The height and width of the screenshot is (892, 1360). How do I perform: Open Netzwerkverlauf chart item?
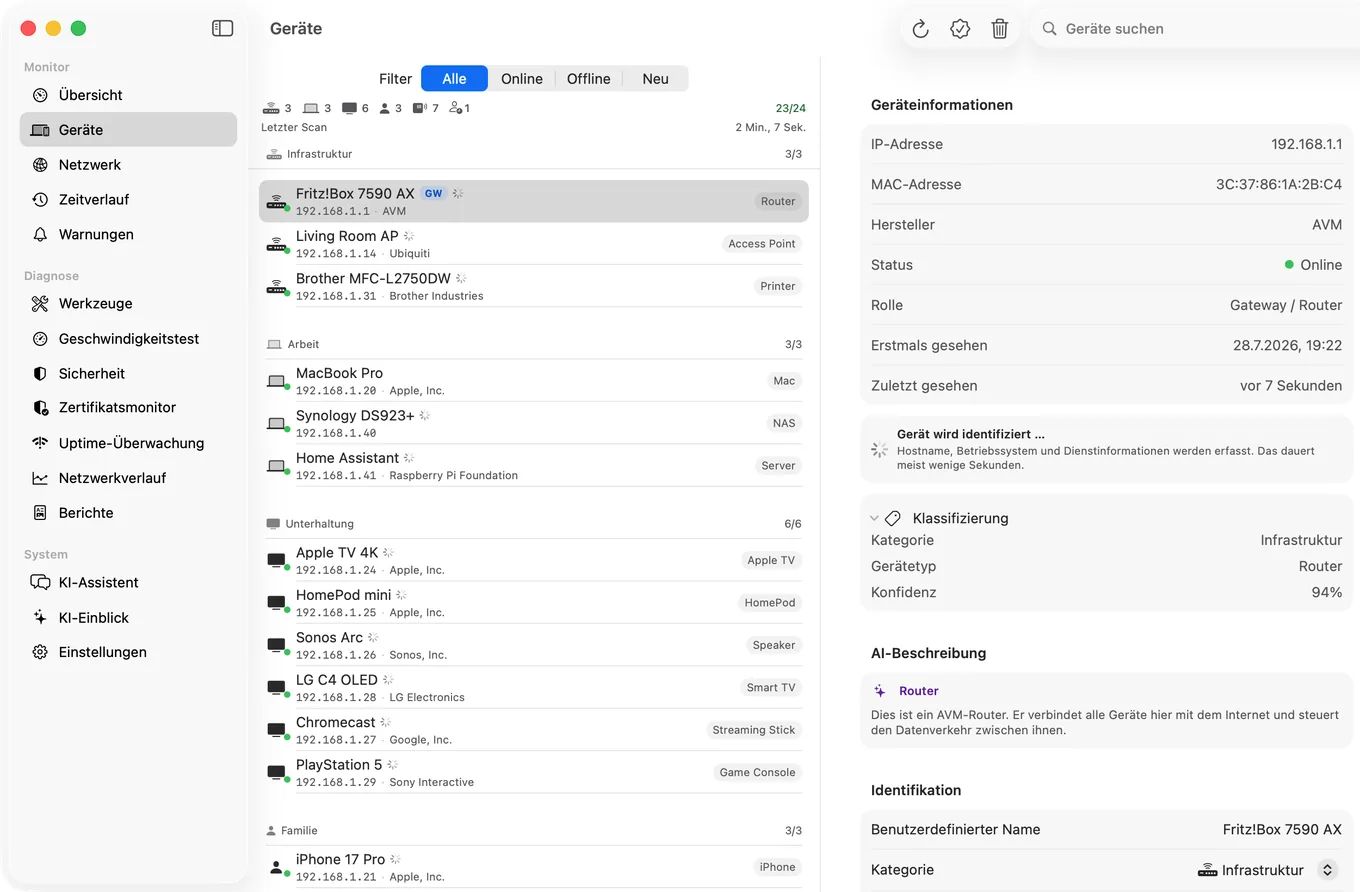point(128,478)
